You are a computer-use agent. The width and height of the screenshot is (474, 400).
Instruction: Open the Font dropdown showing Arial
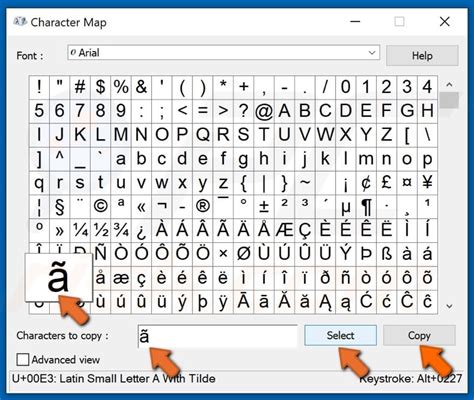click(x=223, y=53)
